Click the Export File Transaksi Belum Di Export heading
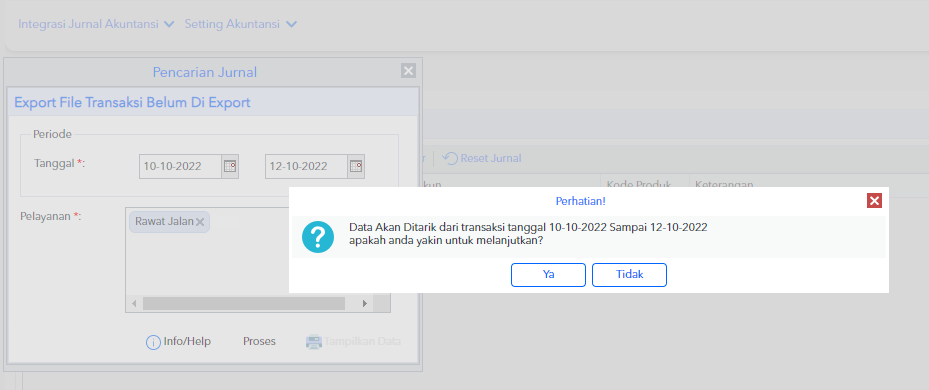The width and height of the screenshot is (929, 390). click(x=132, y=103)
